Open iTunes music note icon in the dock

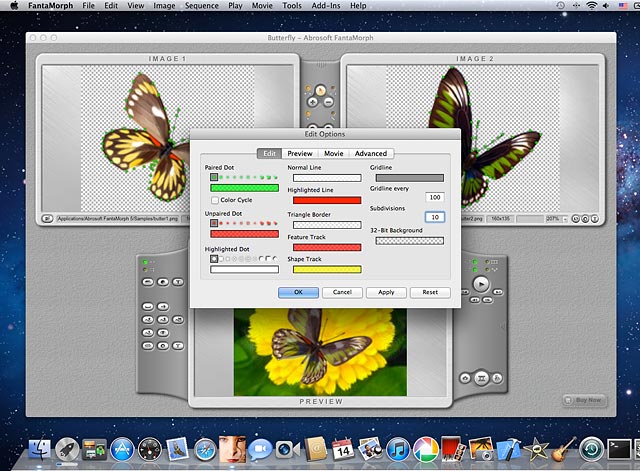point(398,449)
